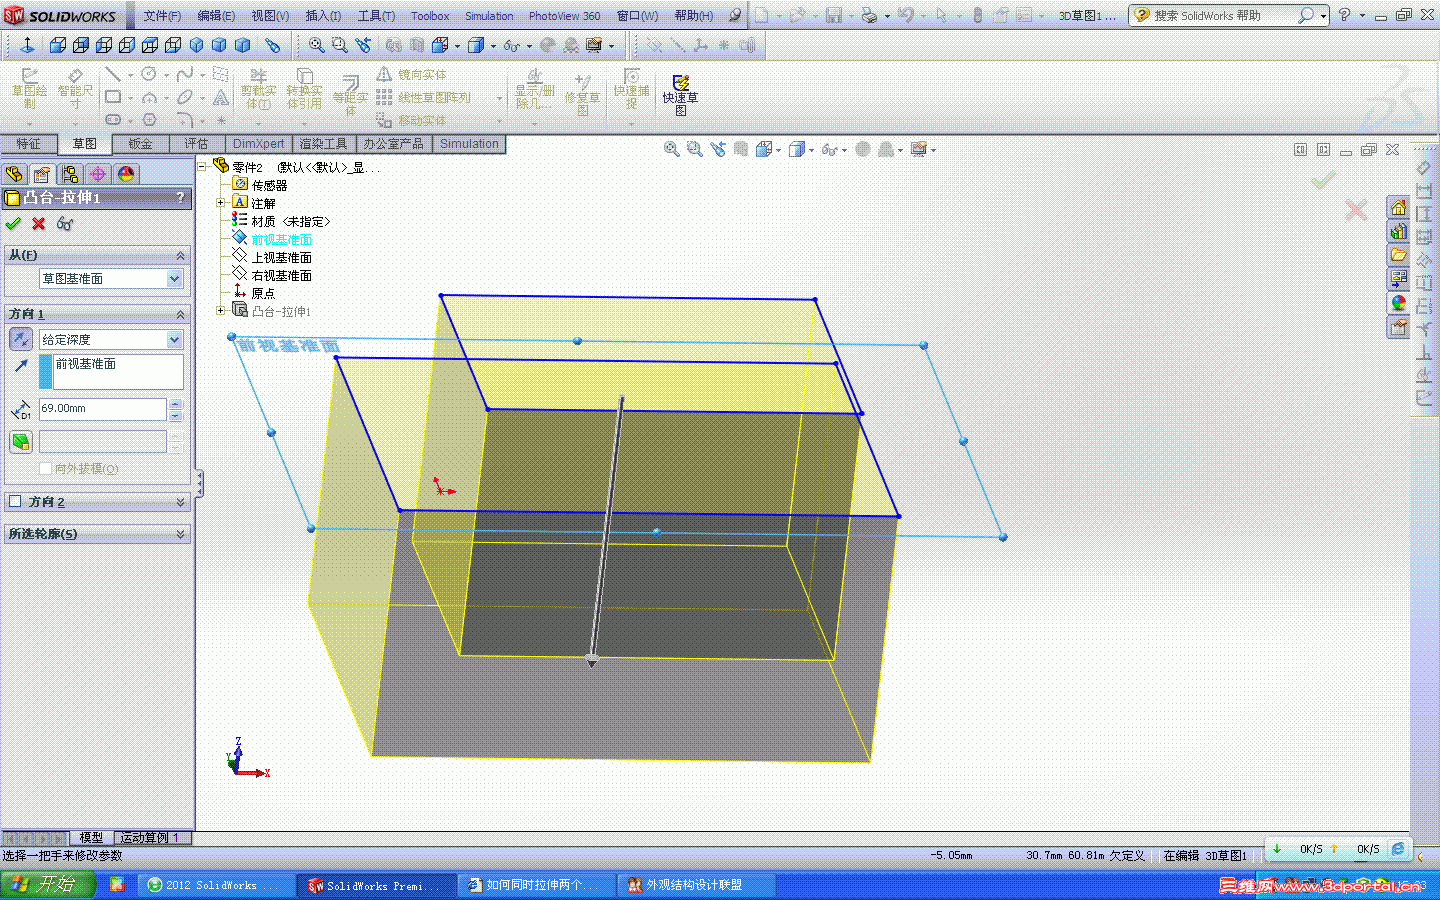
Task: Click the 69.00mm depth input field
Action: tap(102, 409)
